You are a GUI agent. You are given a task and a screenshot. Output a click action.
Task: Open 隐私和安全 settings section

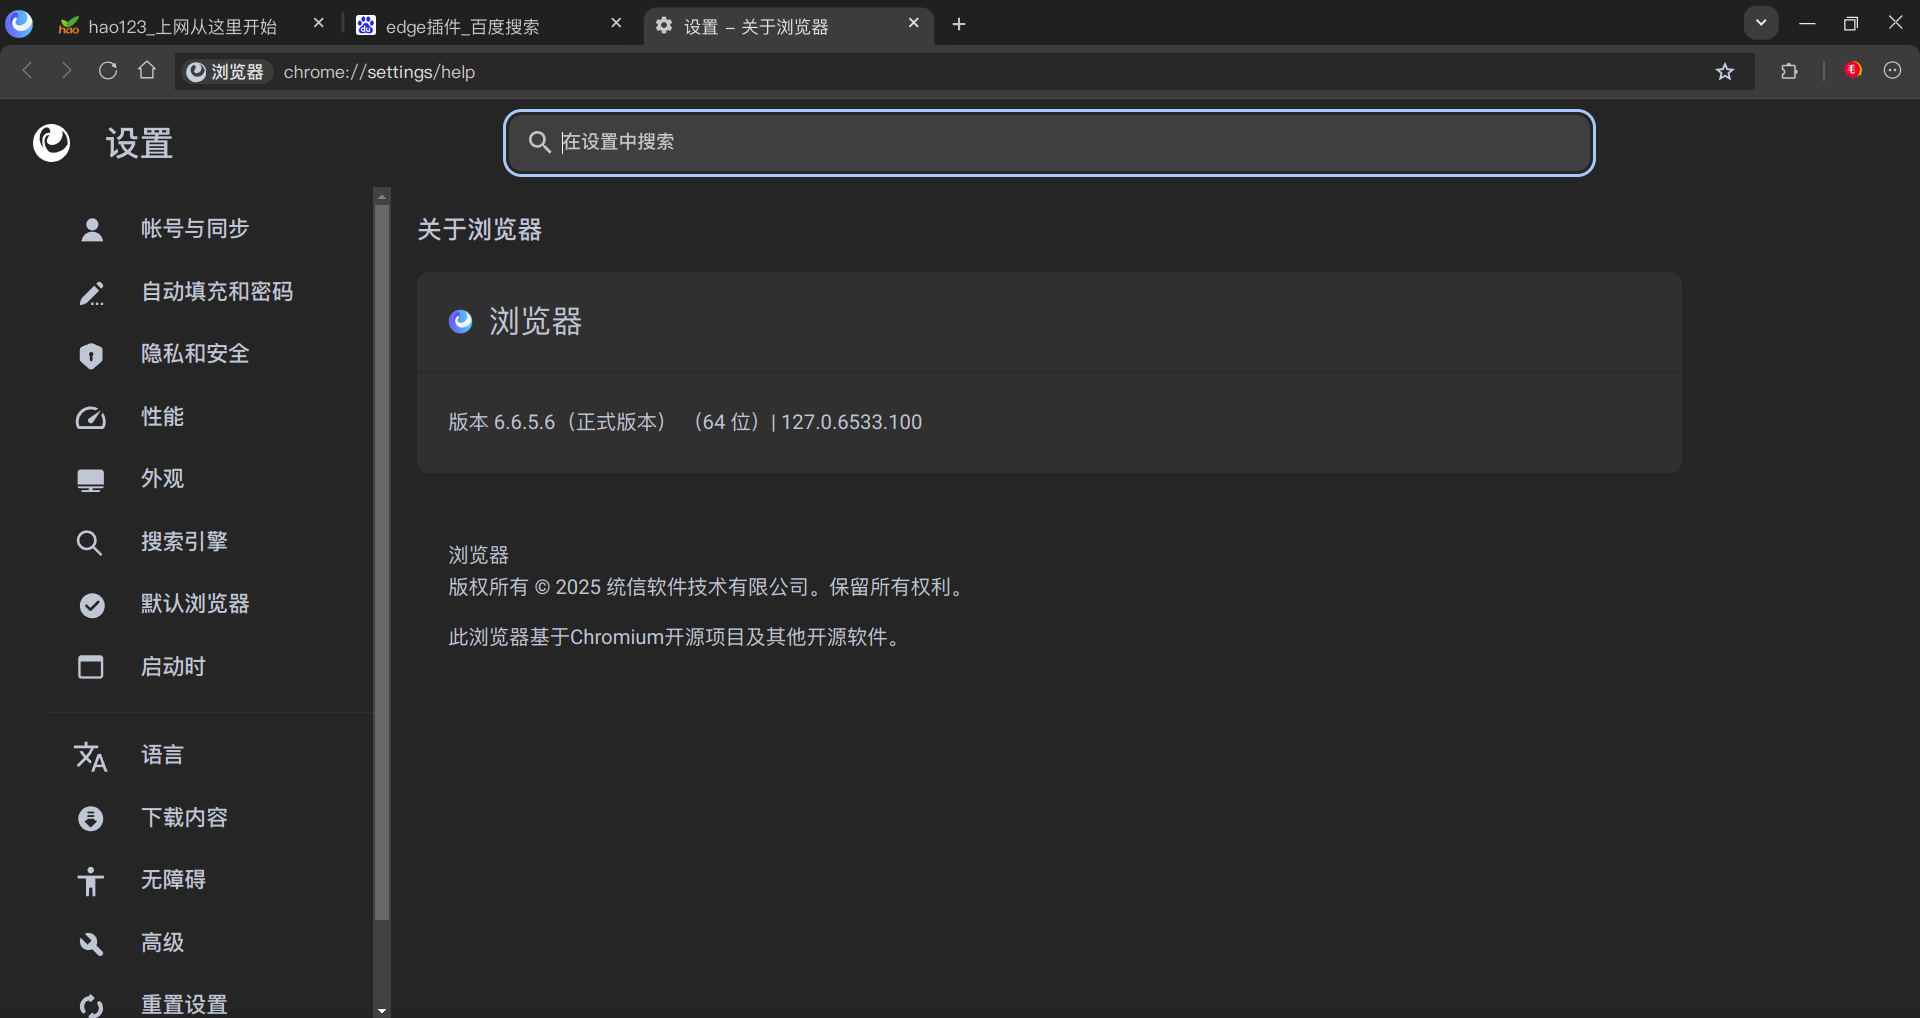coord(194,354)
